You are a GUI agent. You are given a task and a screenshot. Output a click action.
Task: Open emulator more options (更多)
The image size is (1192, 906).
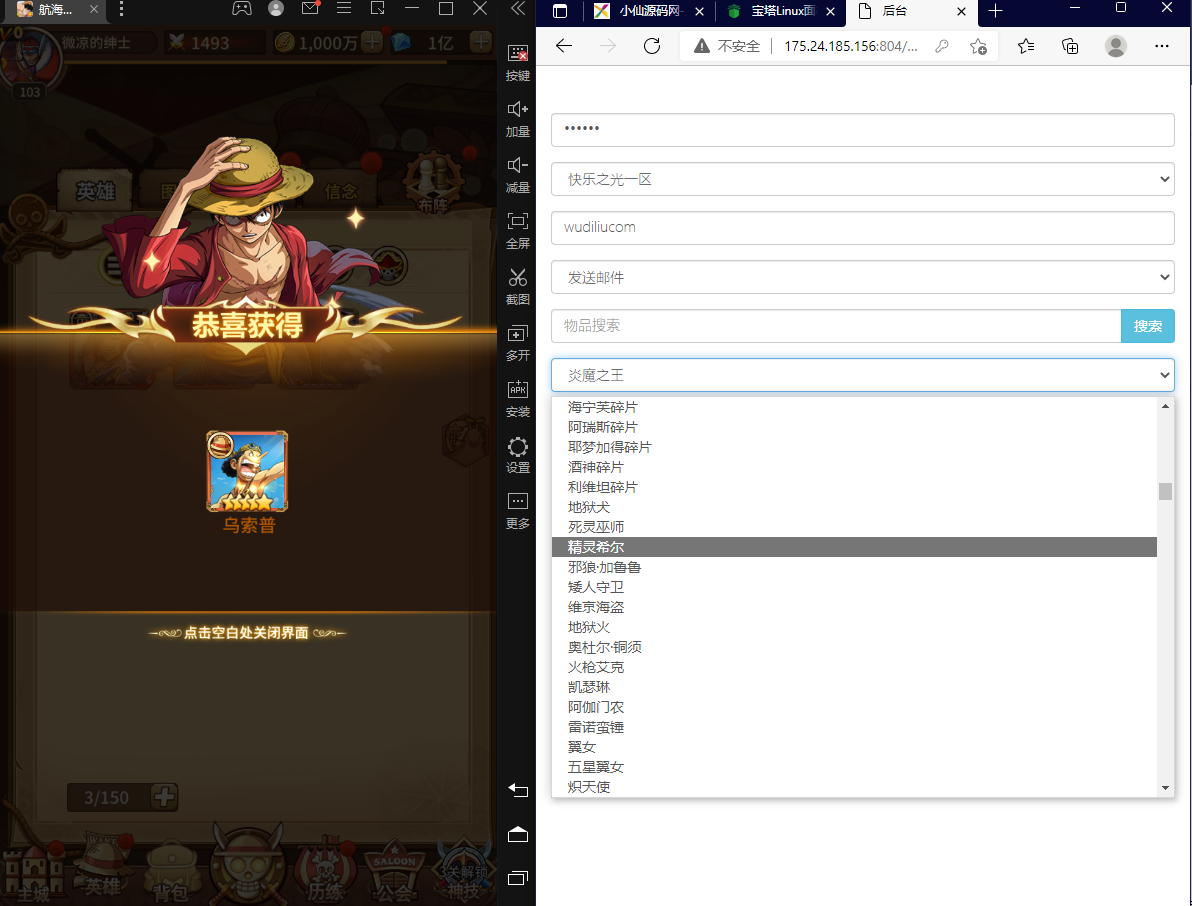point(518,512)
